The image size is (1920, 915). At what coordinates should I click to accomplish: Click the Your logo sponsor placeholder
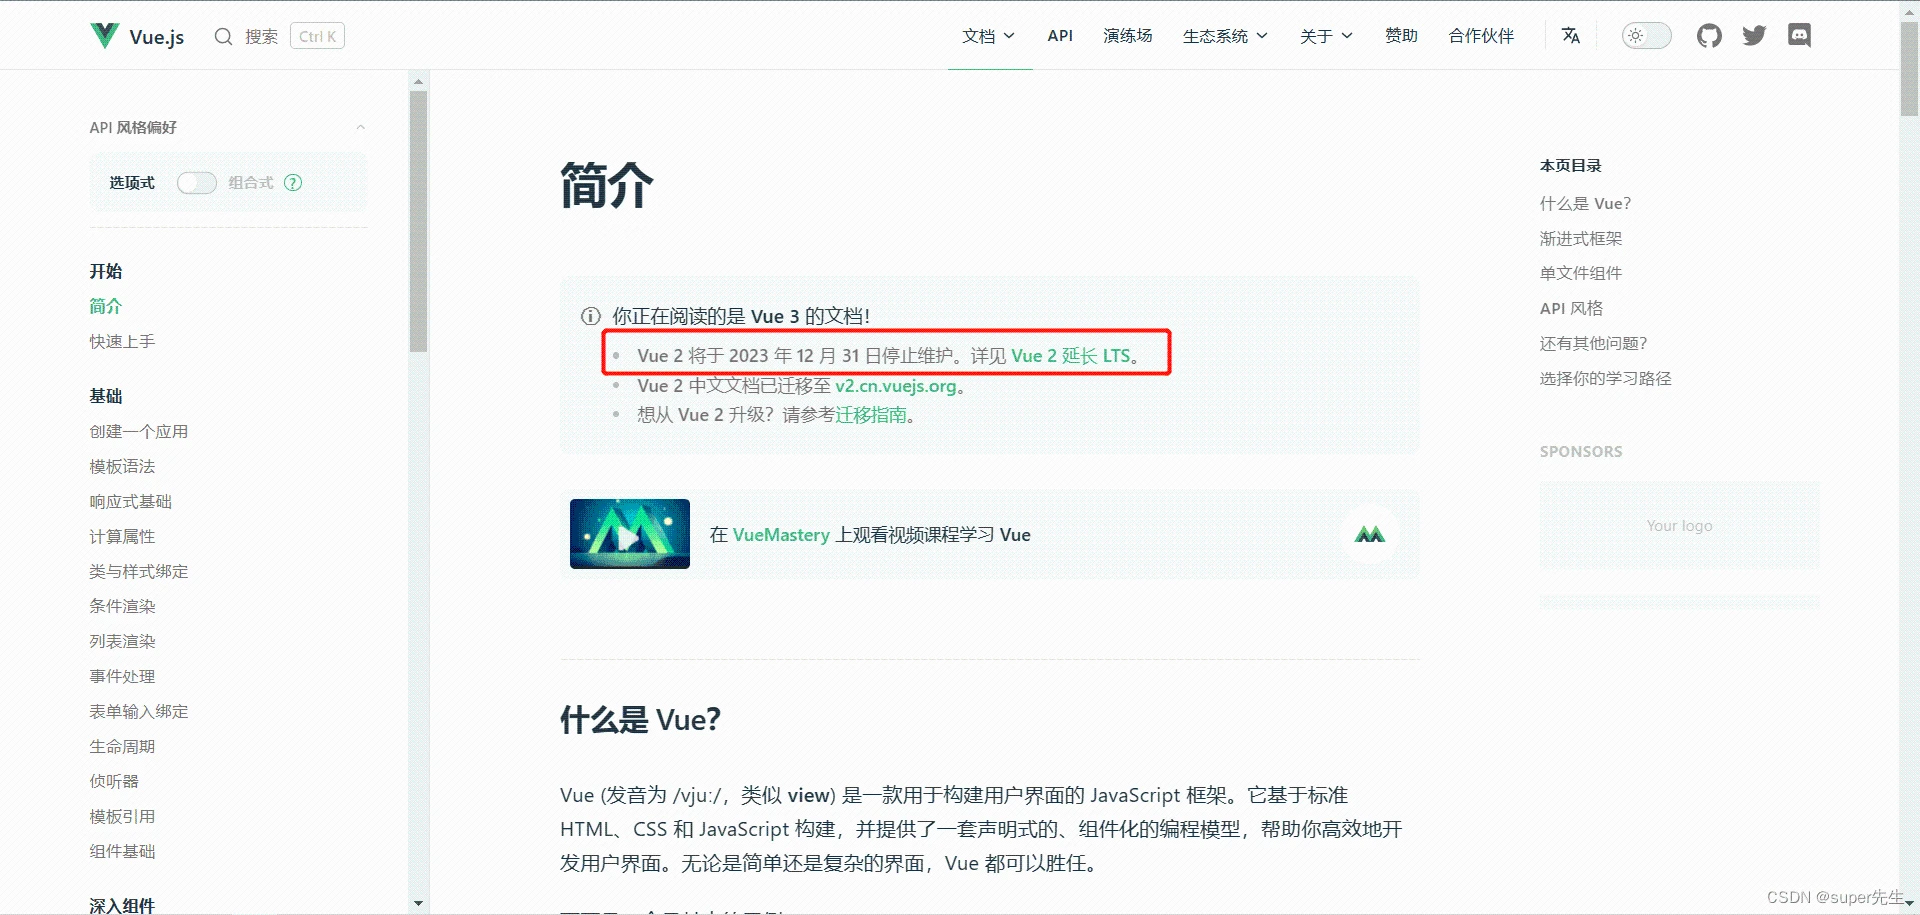(x=1680, y=526)
